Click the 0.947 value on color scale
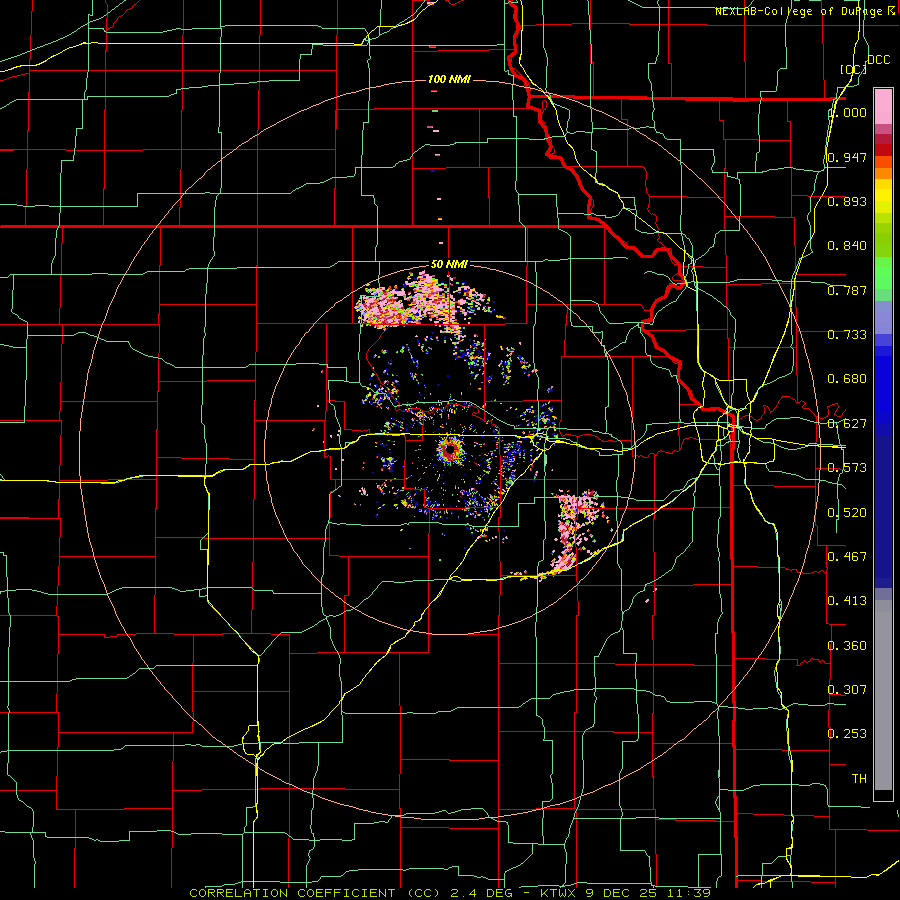The width and height of the screenshot is (900, 900). 847,157
